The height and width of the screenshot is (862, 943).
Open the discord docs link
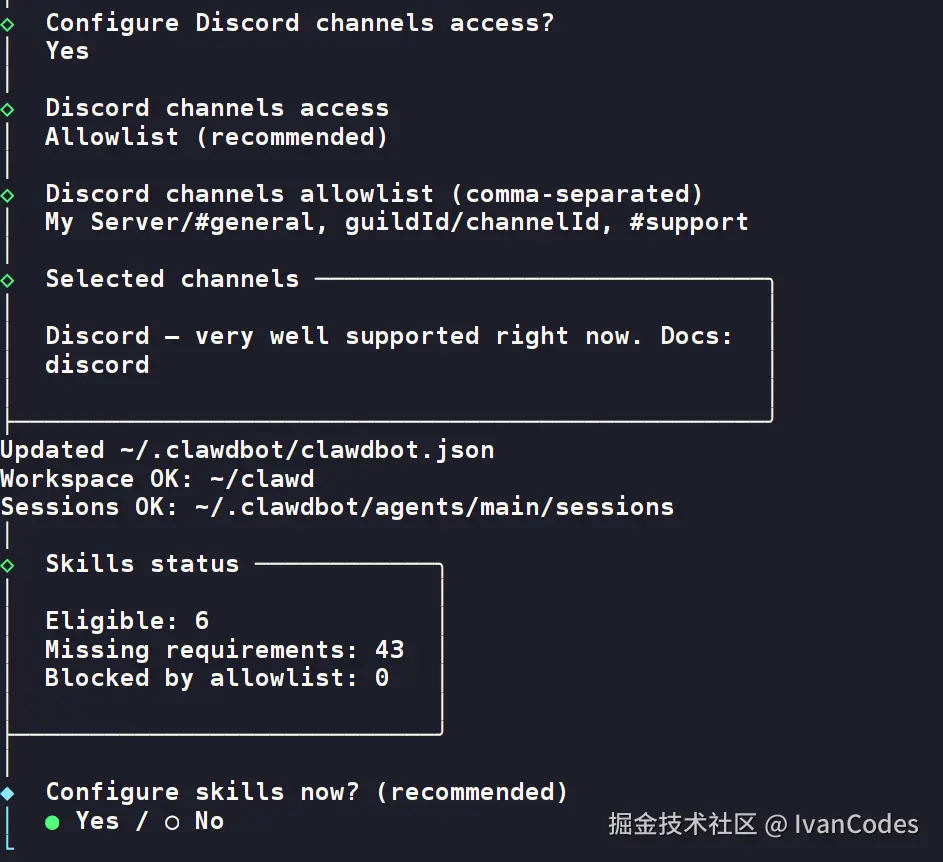tap(97, 364)
